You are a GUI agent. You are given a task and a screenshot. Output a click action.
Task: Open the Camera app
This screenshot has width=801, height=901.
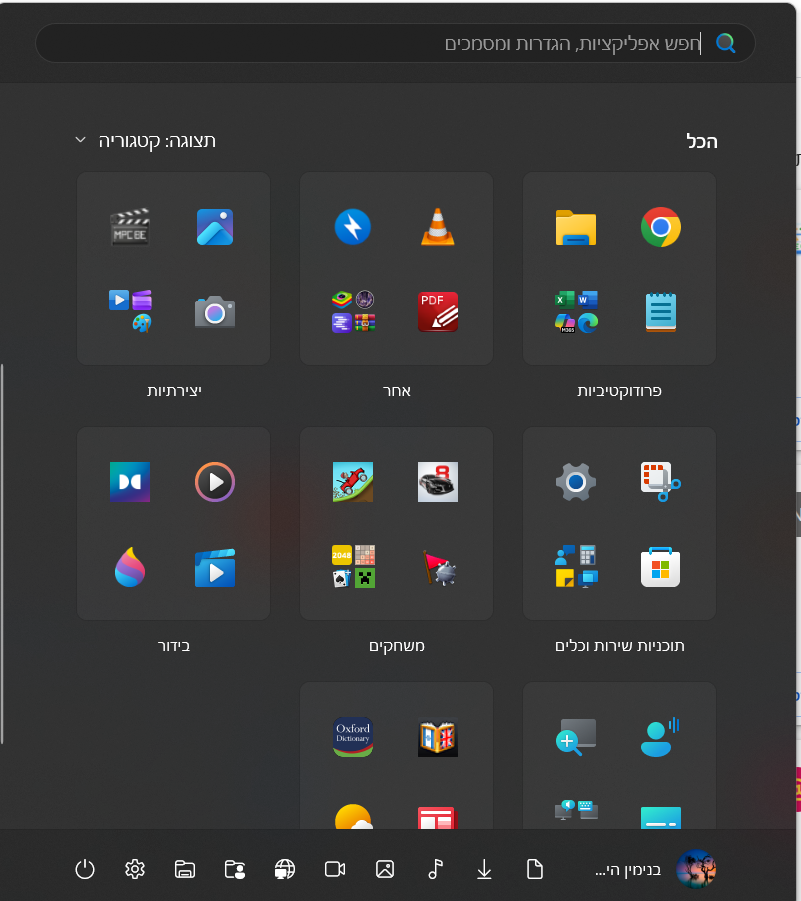(214, 312)
